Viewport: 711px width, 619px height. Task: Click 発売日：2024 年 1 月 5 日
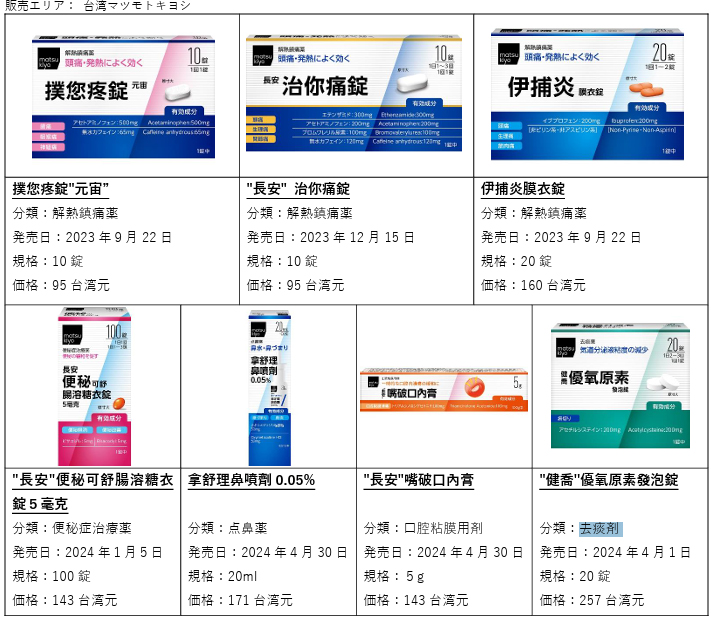(87, 552)
